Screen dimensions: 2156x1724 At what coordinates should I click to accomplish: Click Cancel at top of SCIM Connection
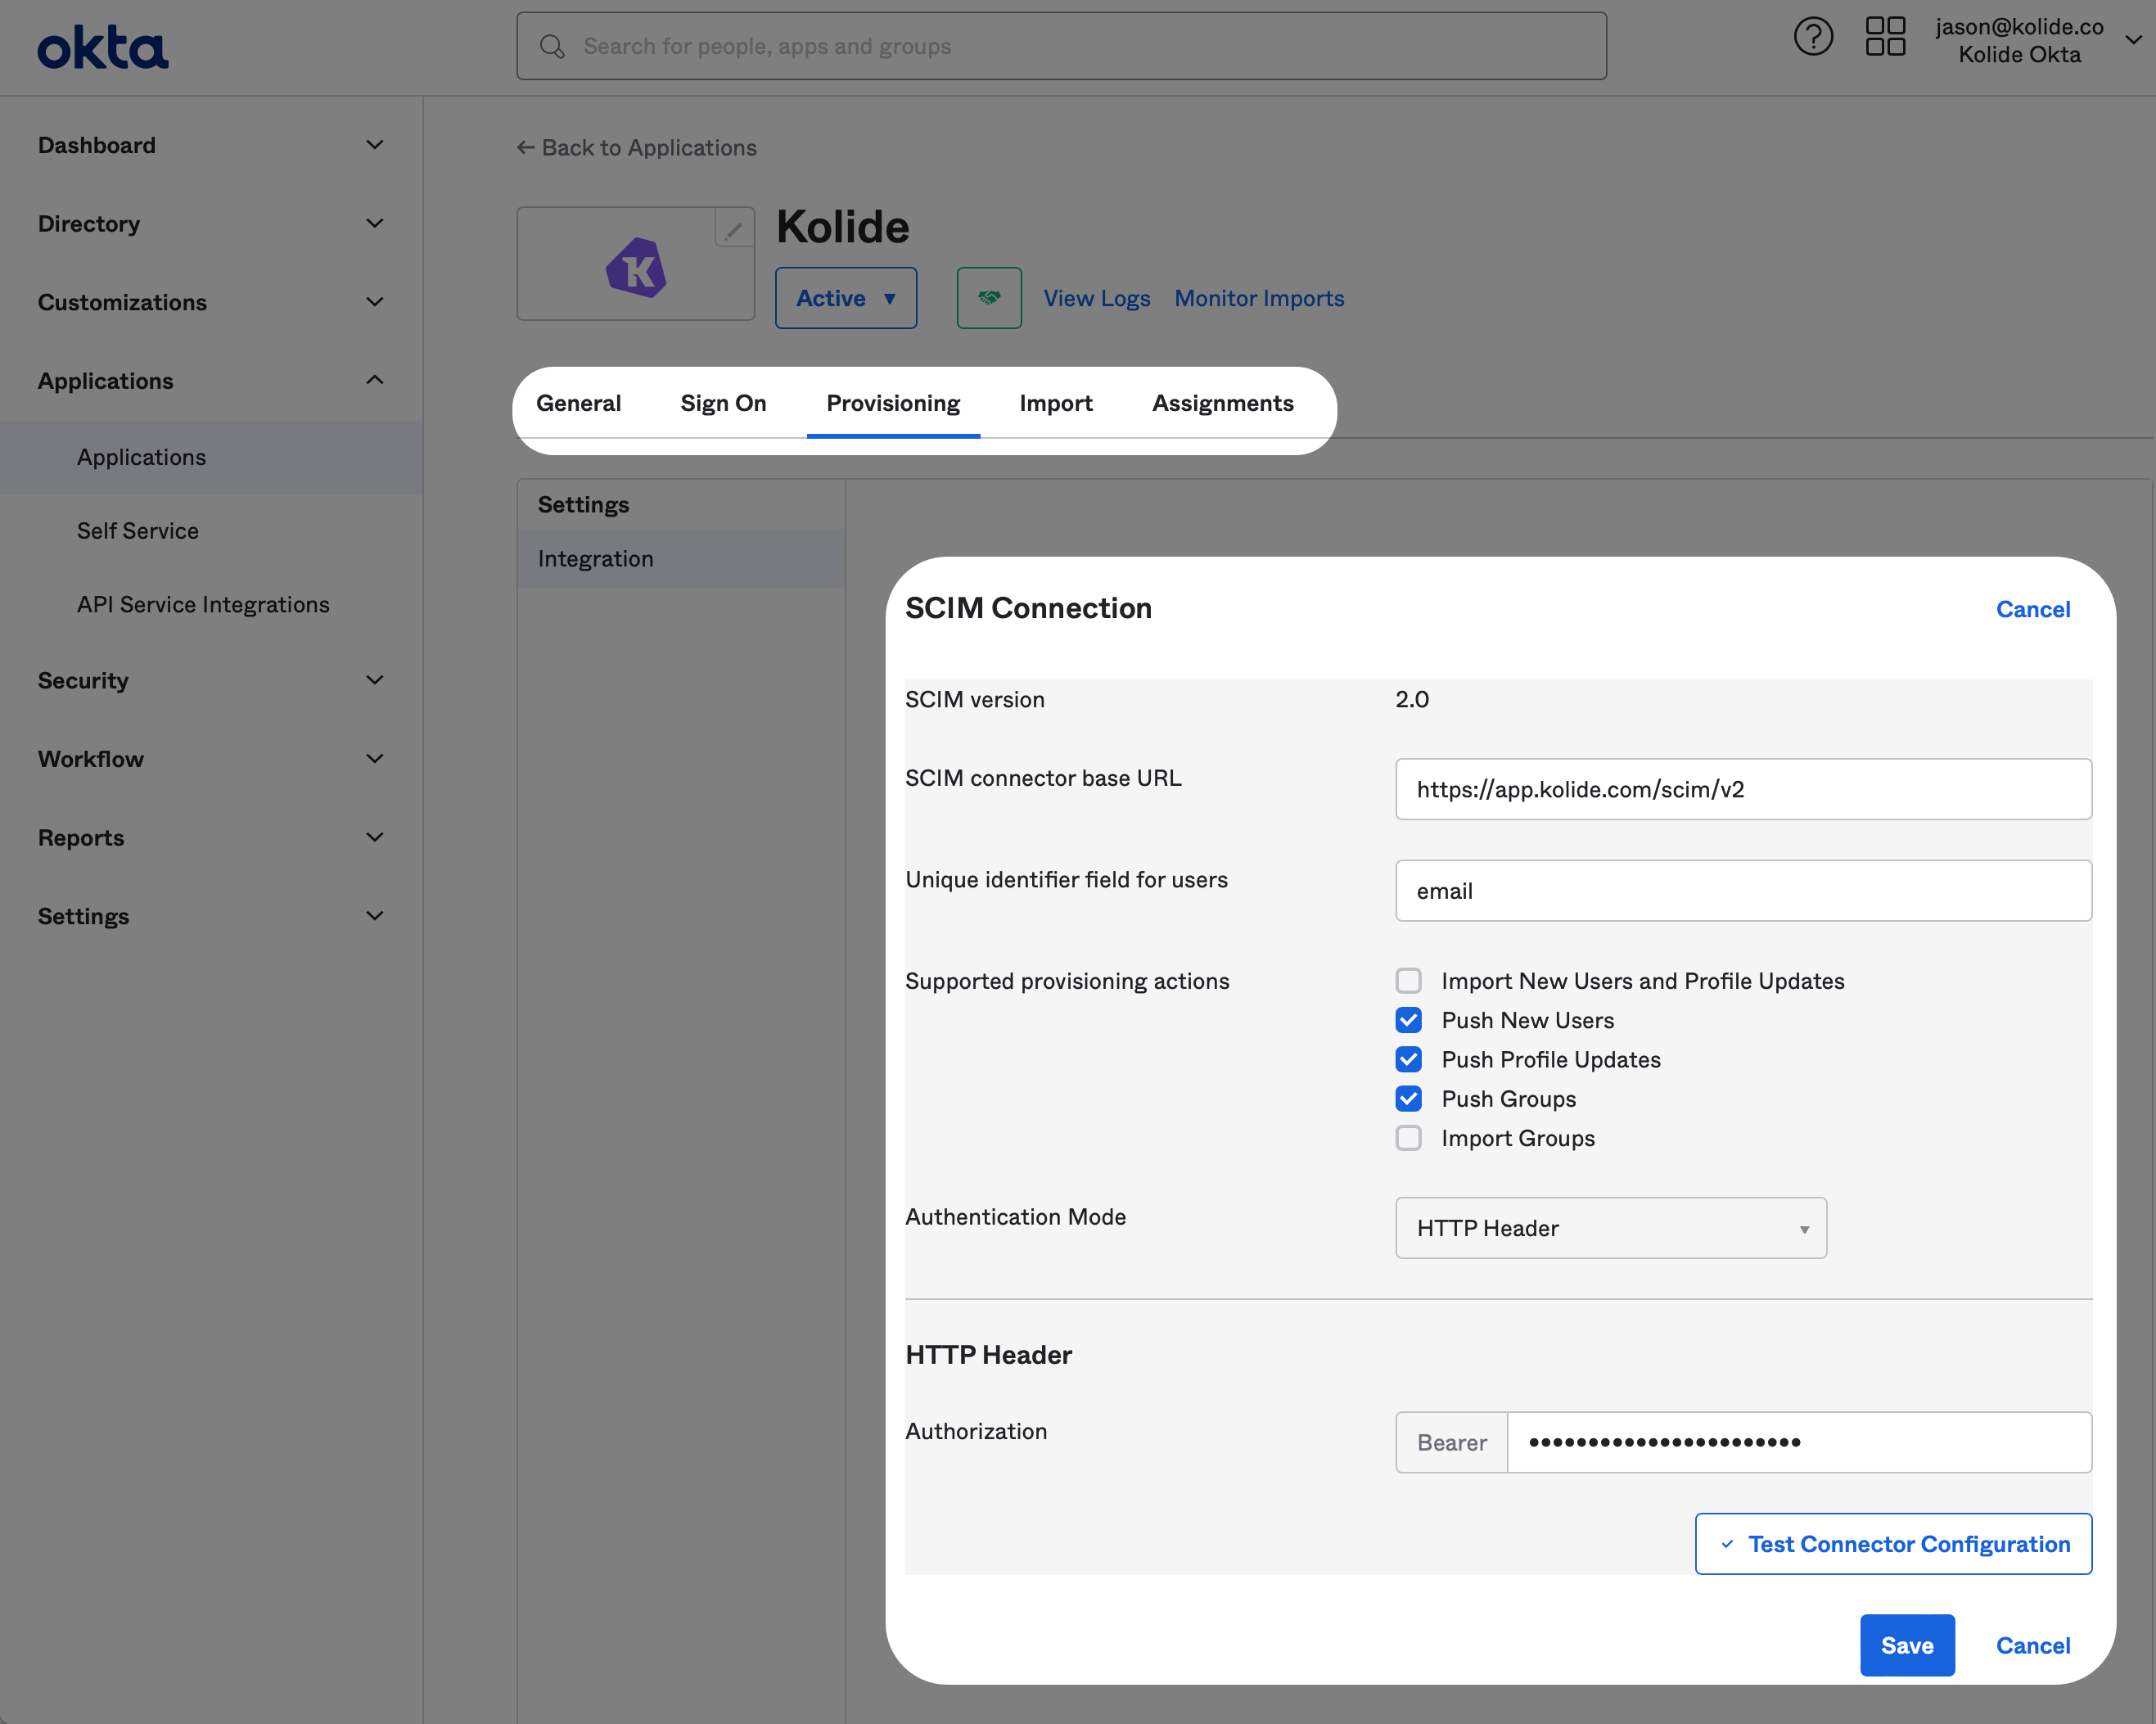pos(2033,609)
